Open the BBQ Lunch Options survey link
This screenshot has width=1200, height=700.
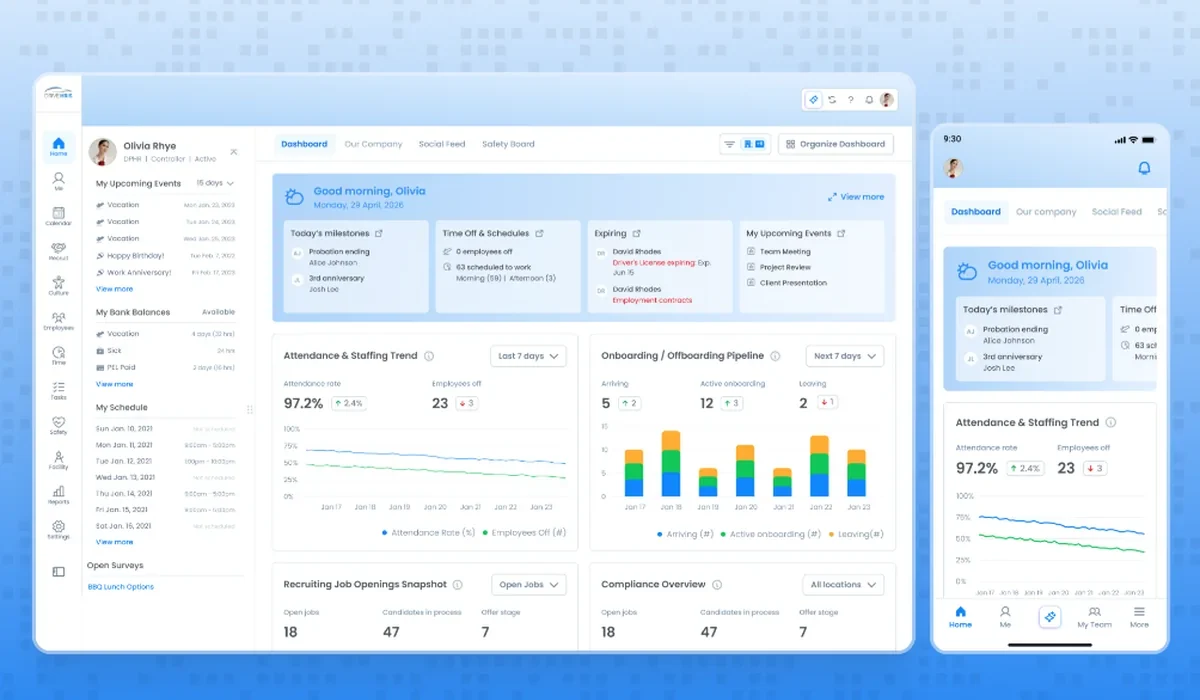pyautogui.click(x=121, y=587)
